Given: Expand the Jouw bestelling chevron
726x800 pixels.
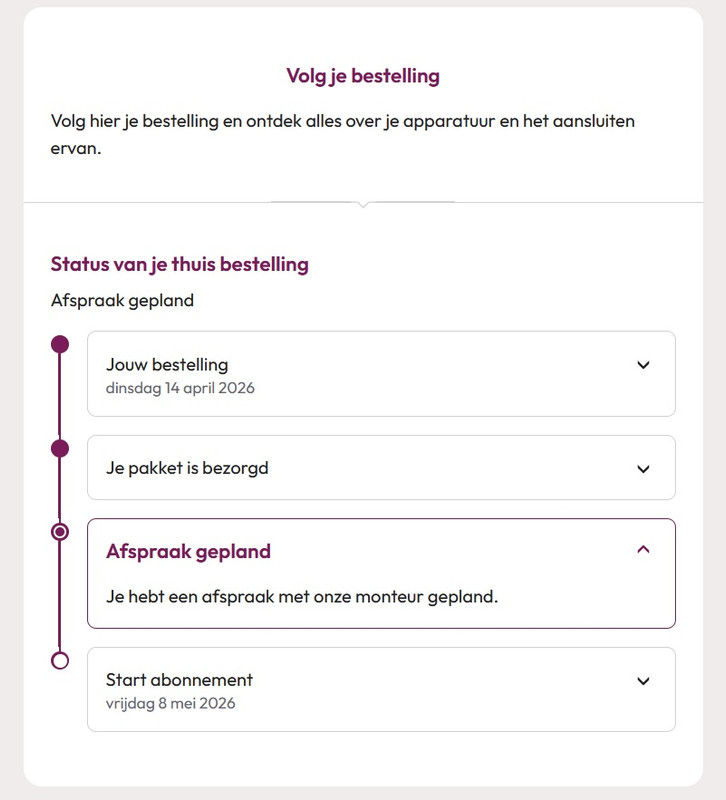Looking at the screenshot, I should pos(643,365).
